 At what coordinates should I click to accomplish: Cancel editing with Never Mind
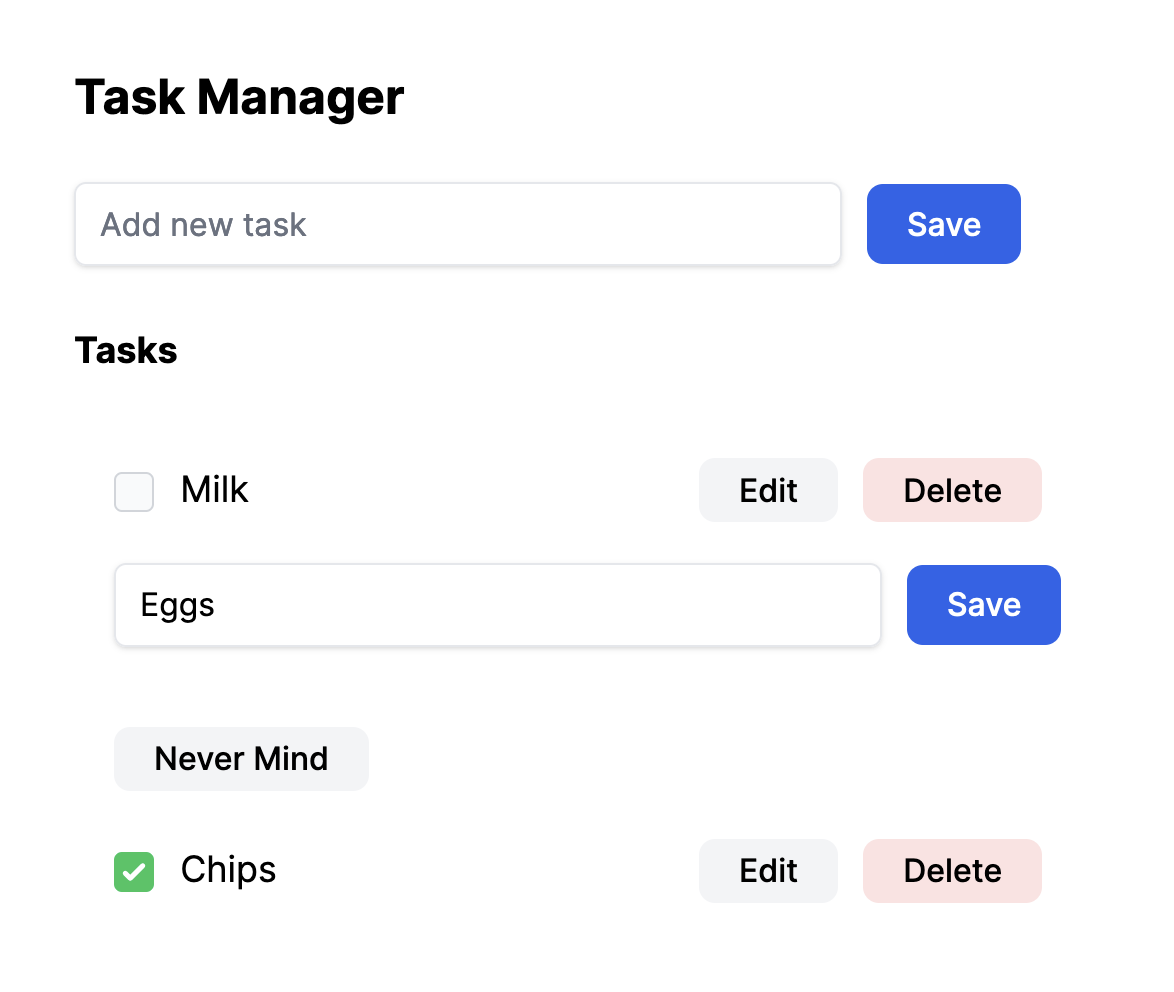[x=241, y=758]
